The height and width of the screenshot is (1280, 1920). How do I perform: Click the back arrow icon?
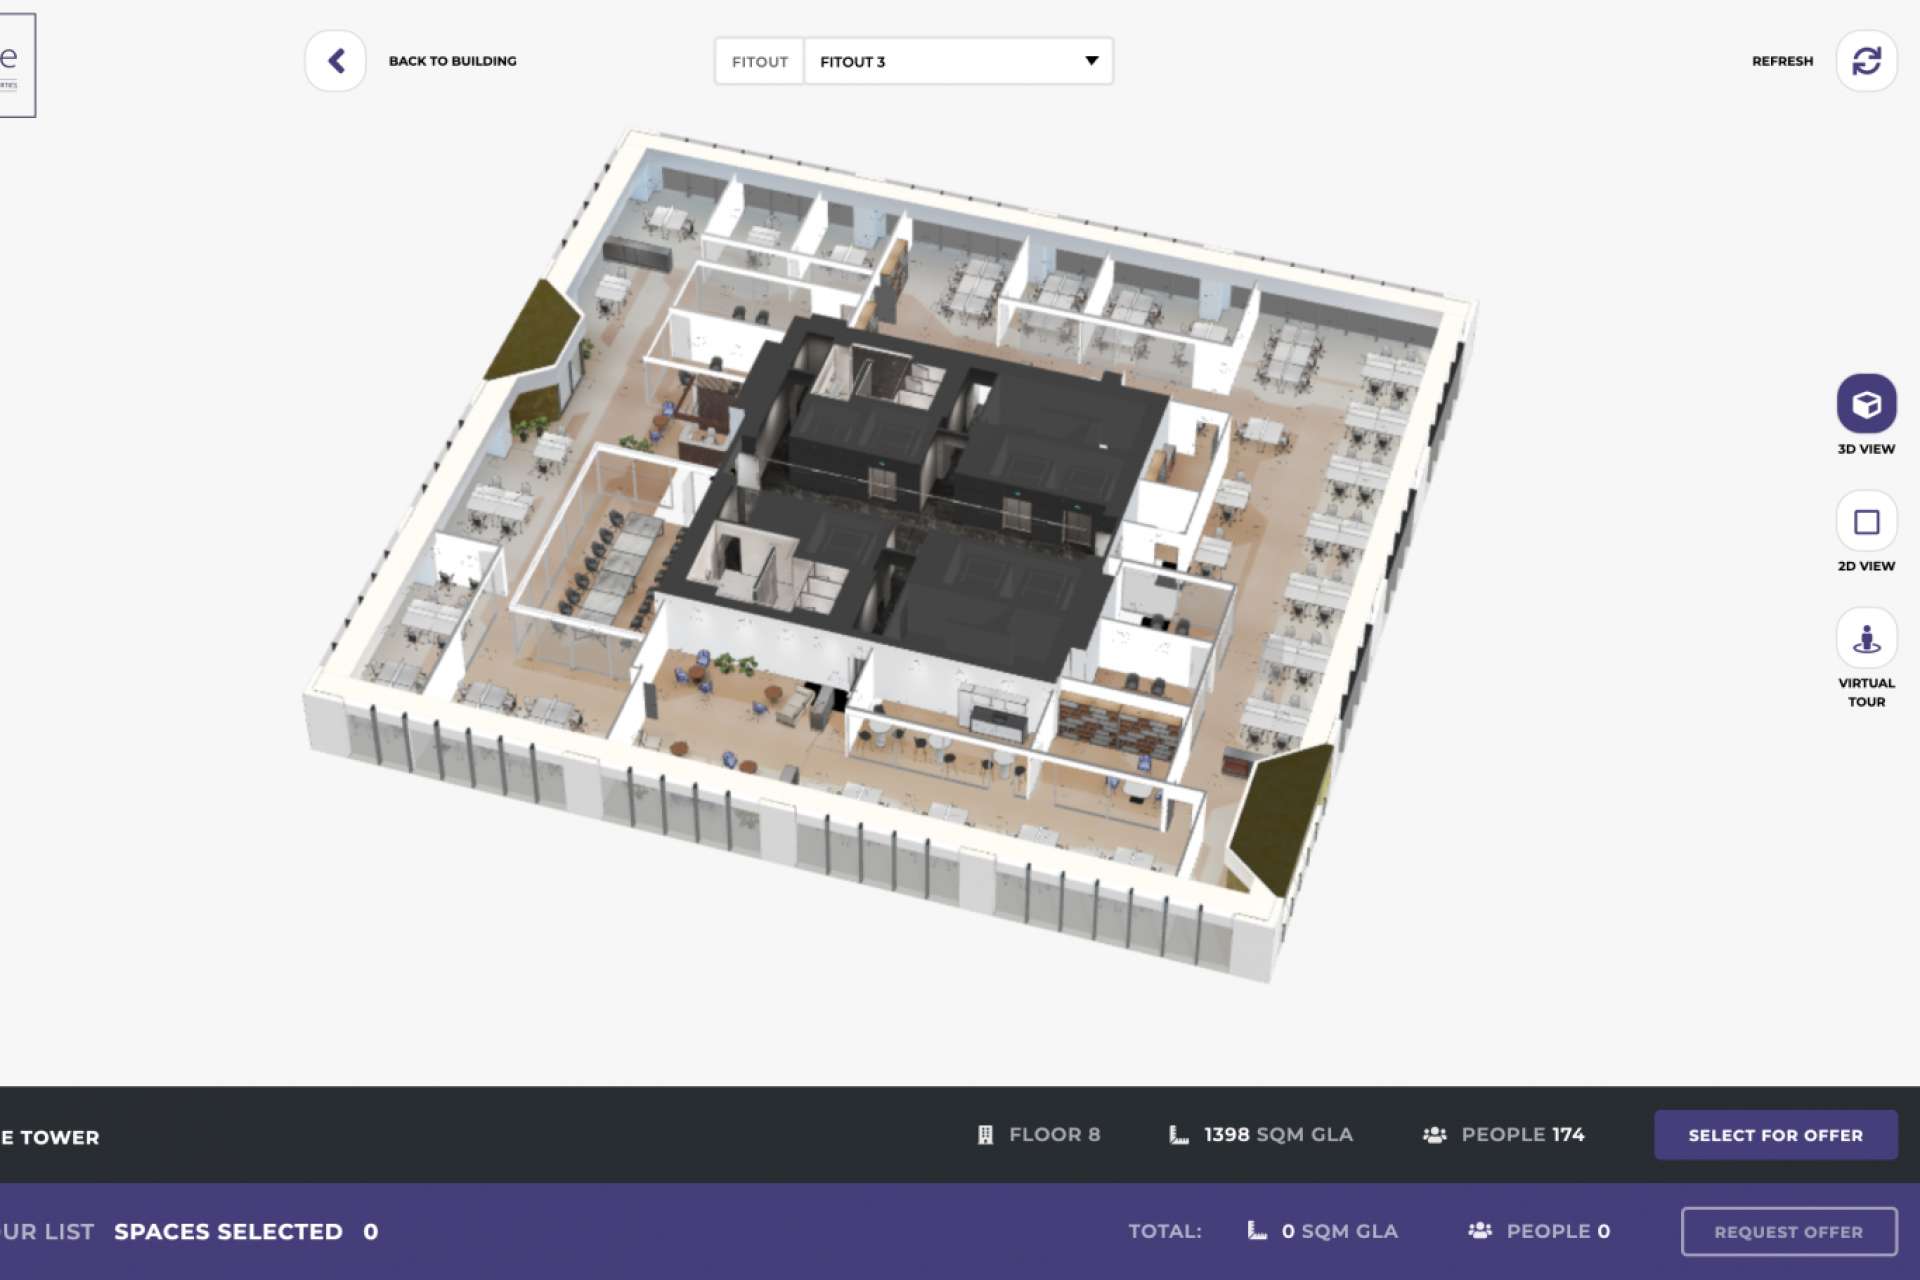point(336,61)
